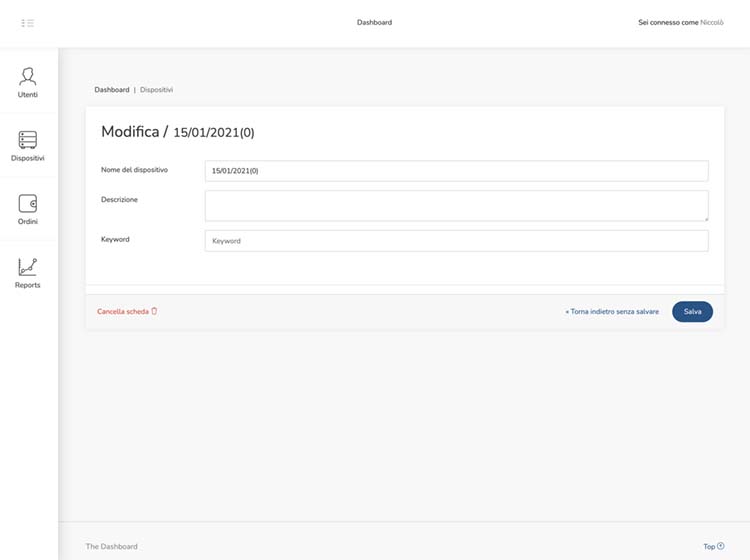Open the Utenti section user icon
Screen dimensions: 750x560
pyautogui.click(x=28, y=76)
